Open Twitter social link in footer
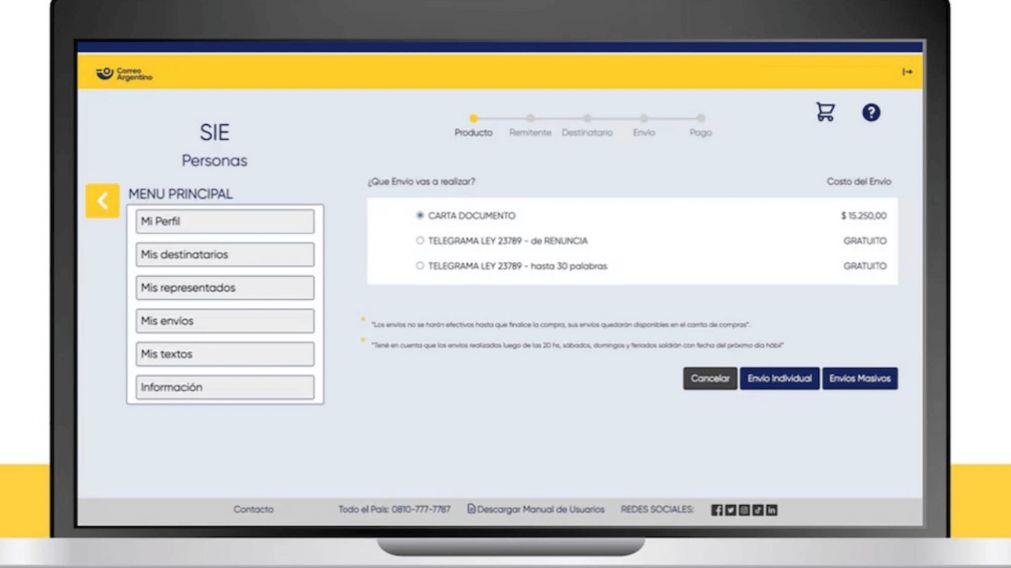This screenshot has width=1011, height=568. pos(730,510)
